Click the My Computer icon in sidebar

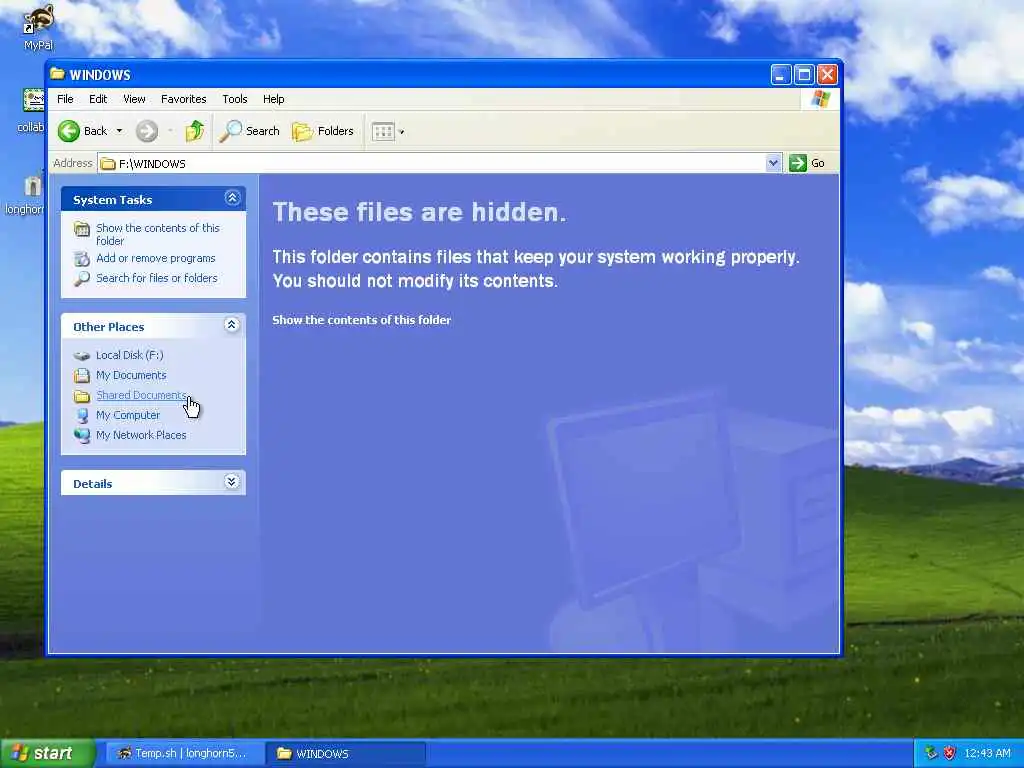click(x=82, y=415)
